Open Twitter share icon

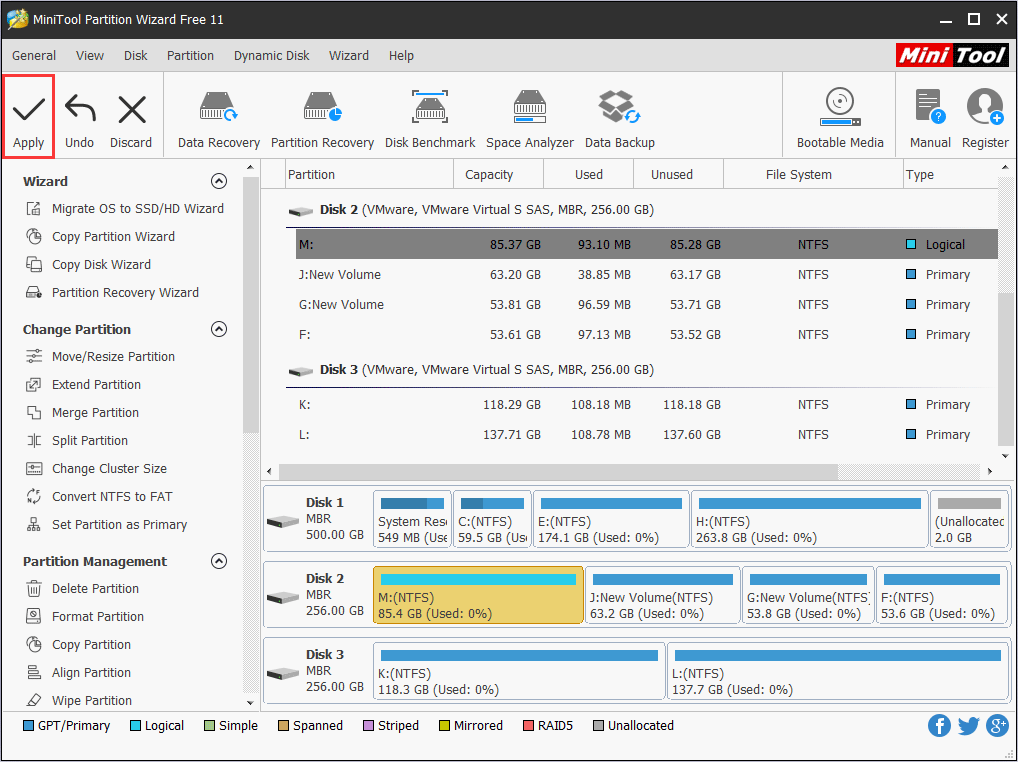[x=968, y=726]
